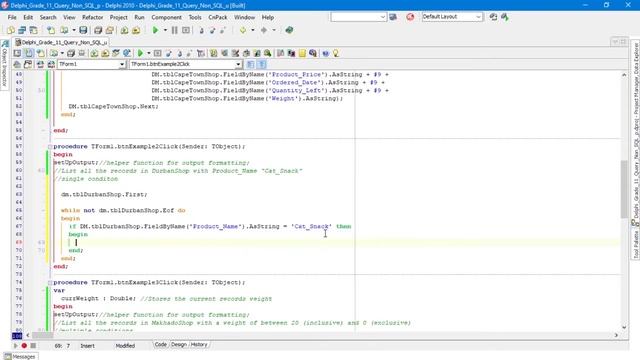Click the yellow note icon in CnPack toolbar
The height and width of the screenshot is (360, 640).
(x=302, y=53)
